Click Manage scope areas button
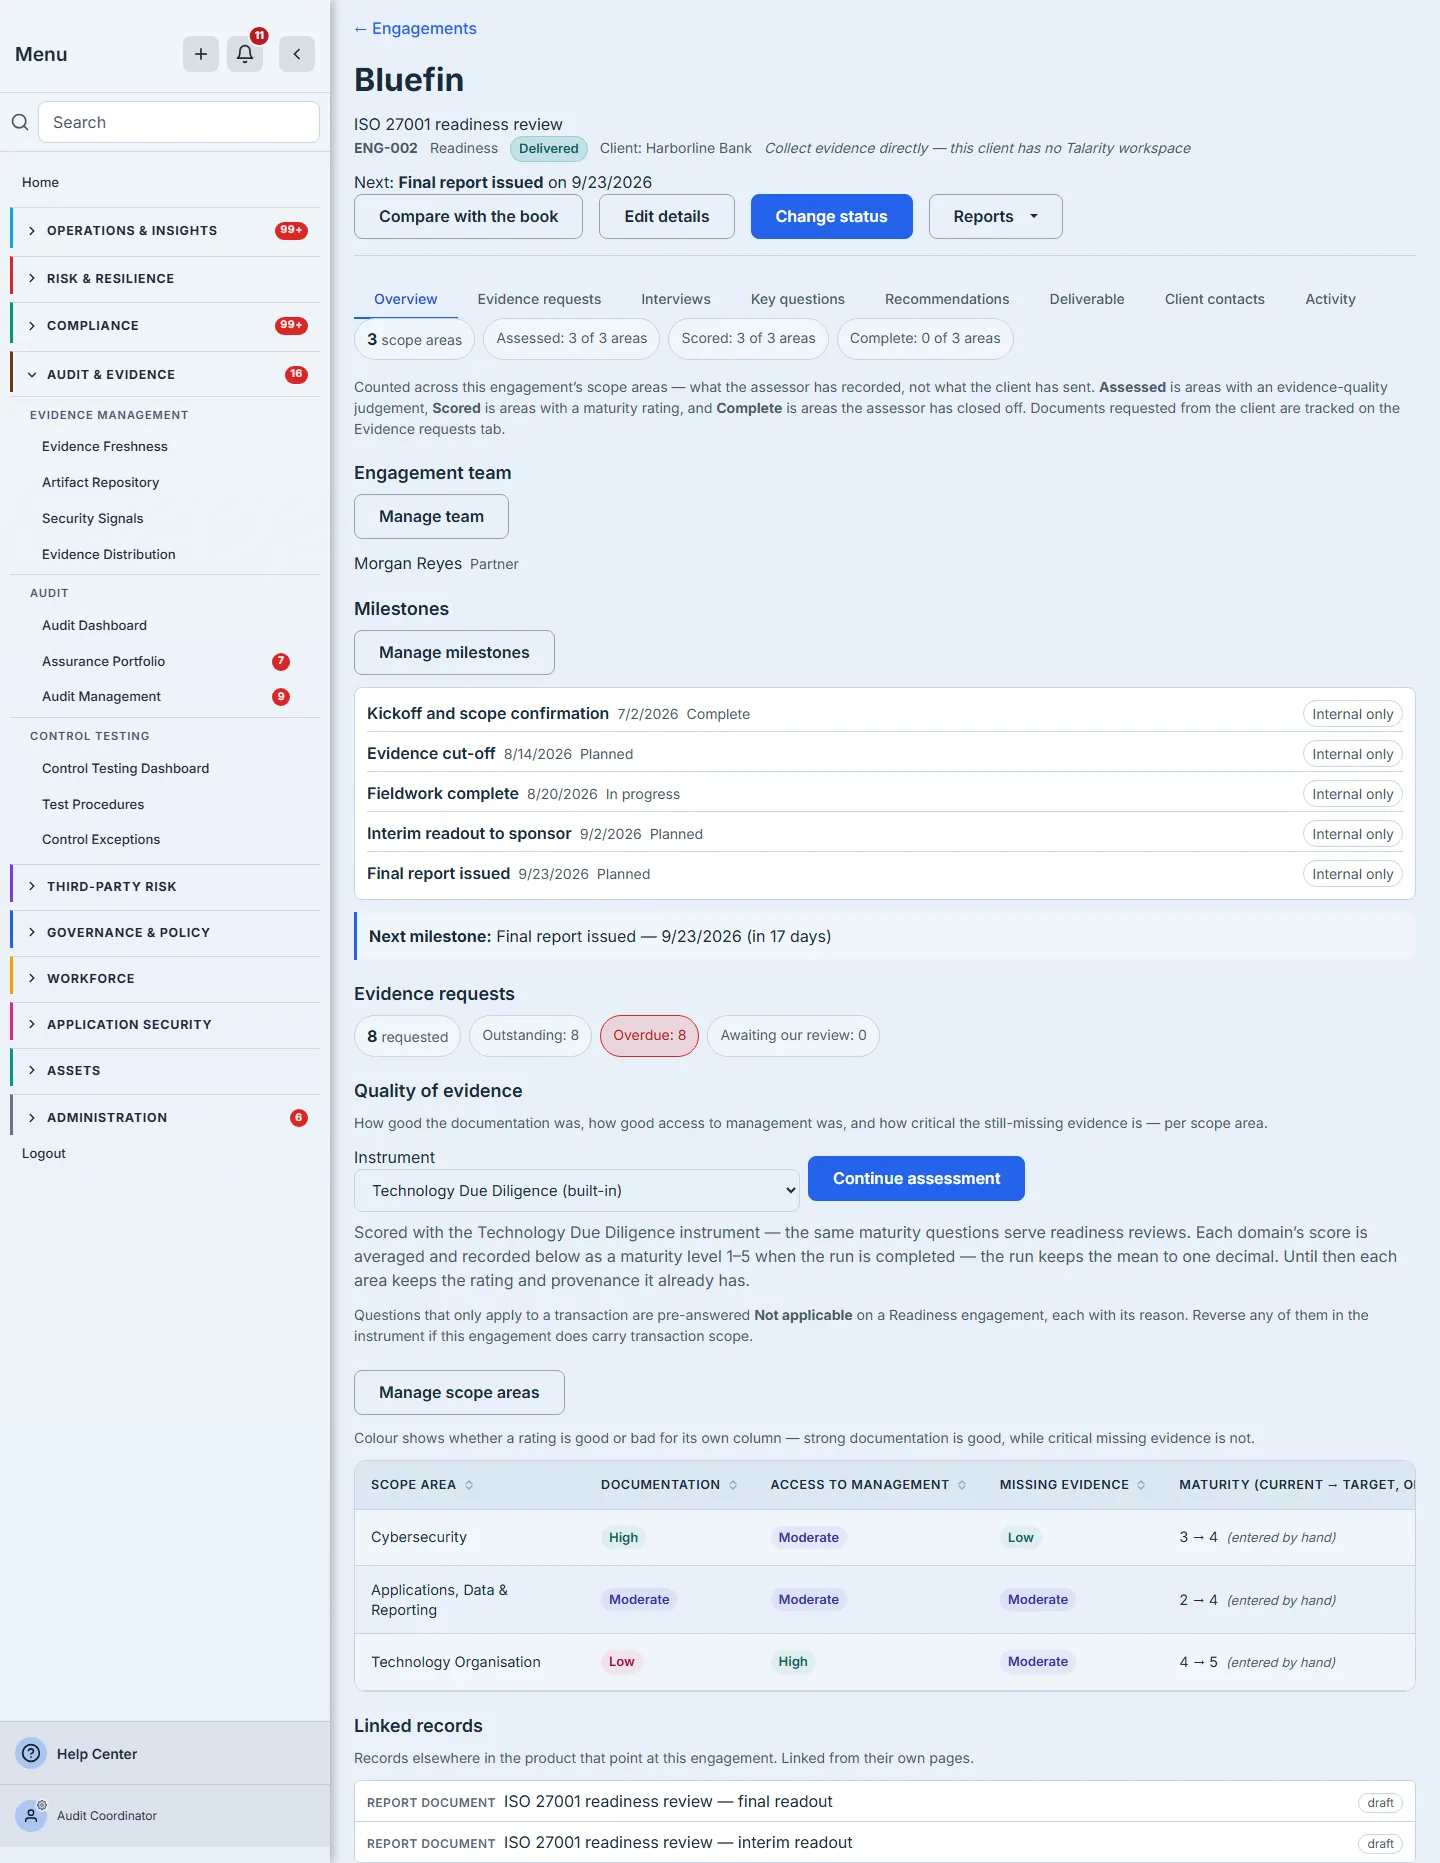The image size is (1440, 1863). (x=459, y=1393)
